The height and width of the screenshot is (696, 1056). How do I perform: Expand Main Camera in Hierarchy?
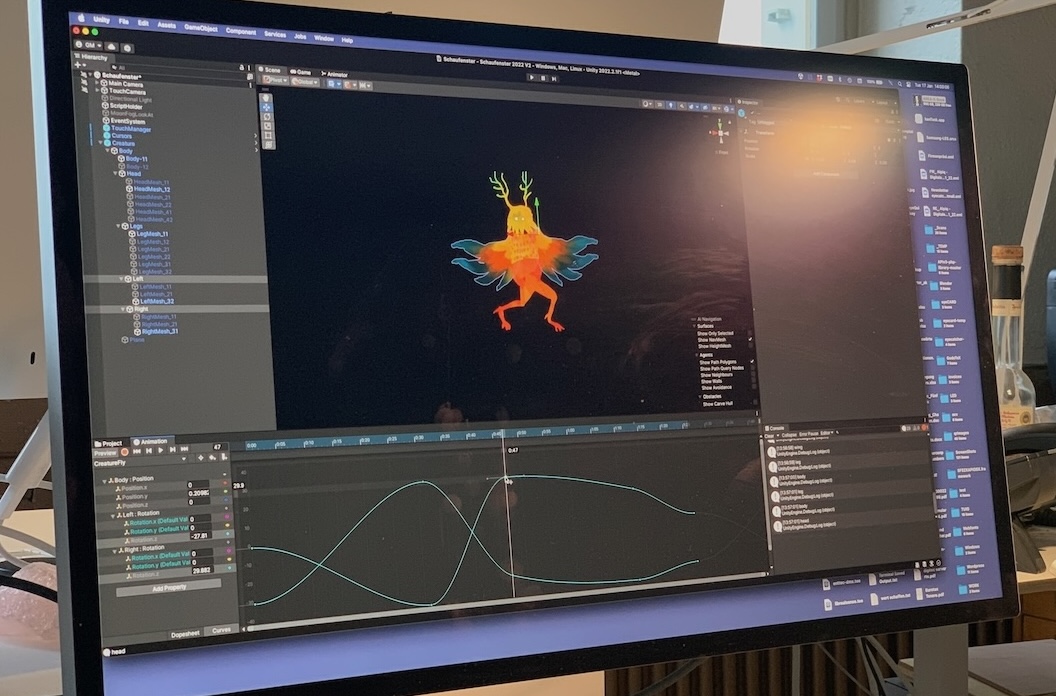point(97,82)
